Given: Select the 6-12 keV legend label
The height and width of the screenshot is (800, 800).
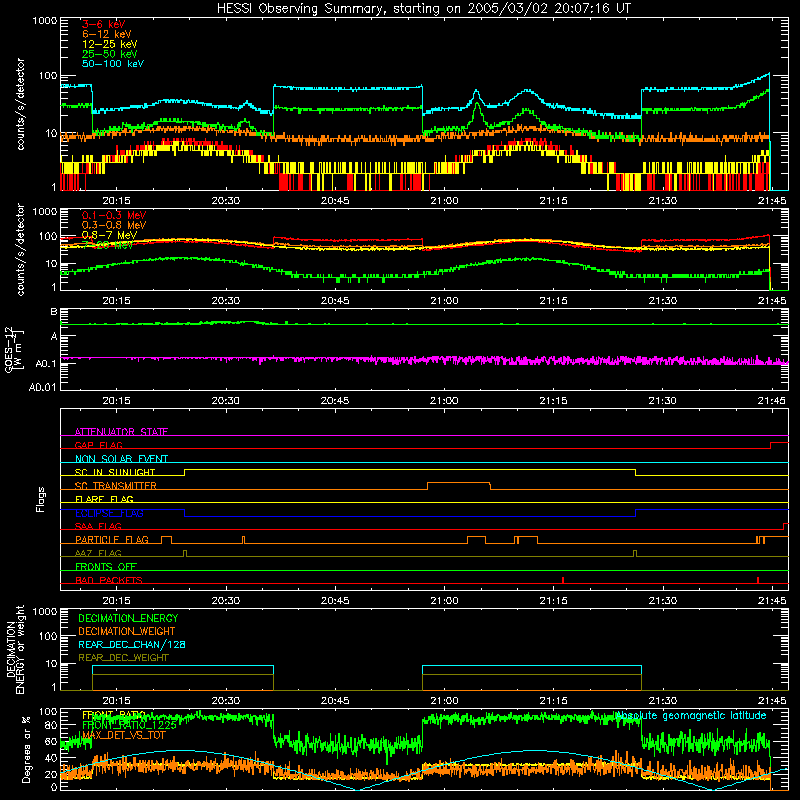Looking at the screenshot, I should coord(107,34).
